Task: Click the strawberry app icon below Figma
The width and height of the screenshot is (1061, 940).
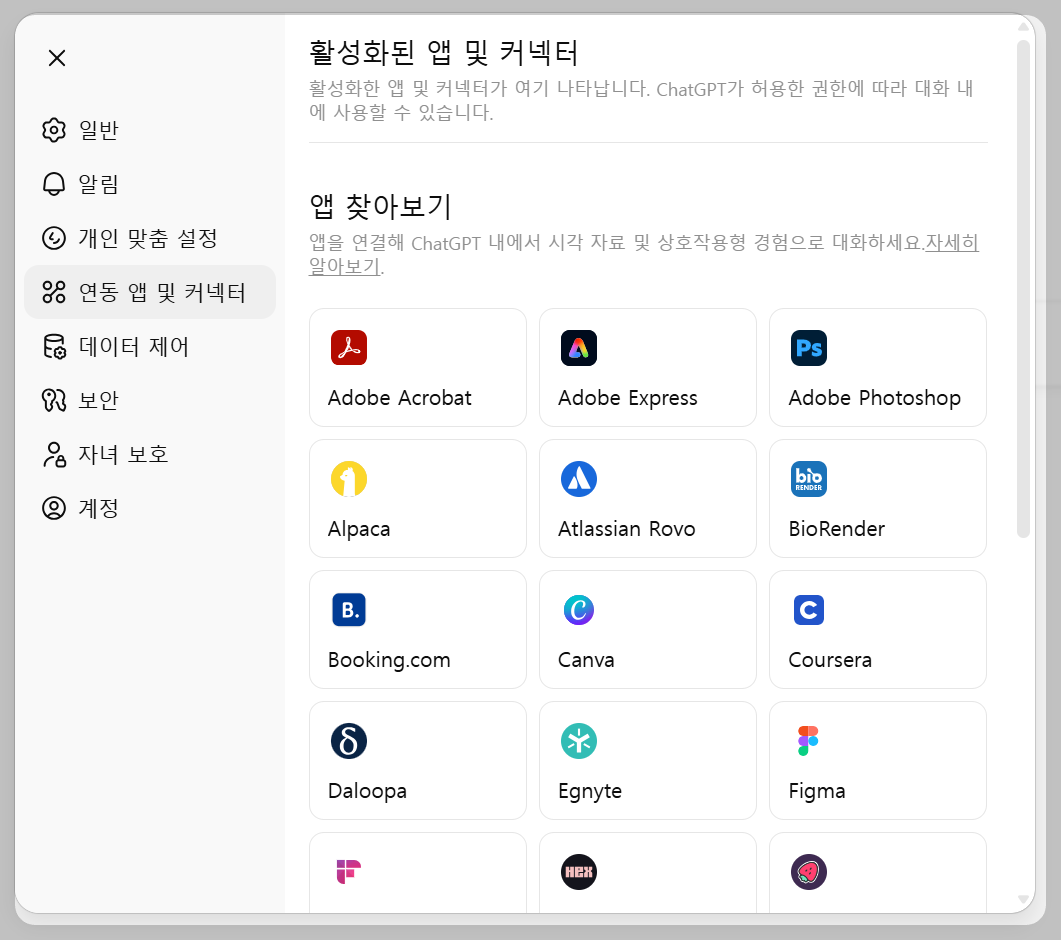Action: 809,872
